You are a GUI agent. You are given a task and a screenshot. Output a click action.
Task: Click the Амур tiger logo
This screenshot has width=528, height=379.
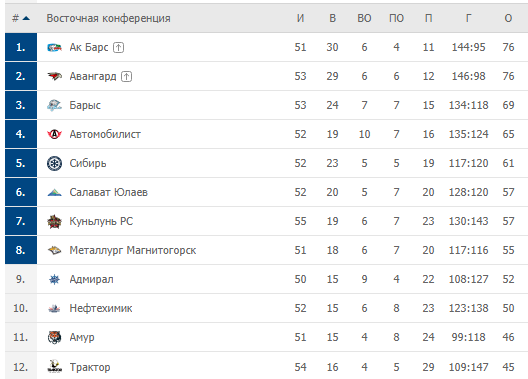tap(54, 337)
